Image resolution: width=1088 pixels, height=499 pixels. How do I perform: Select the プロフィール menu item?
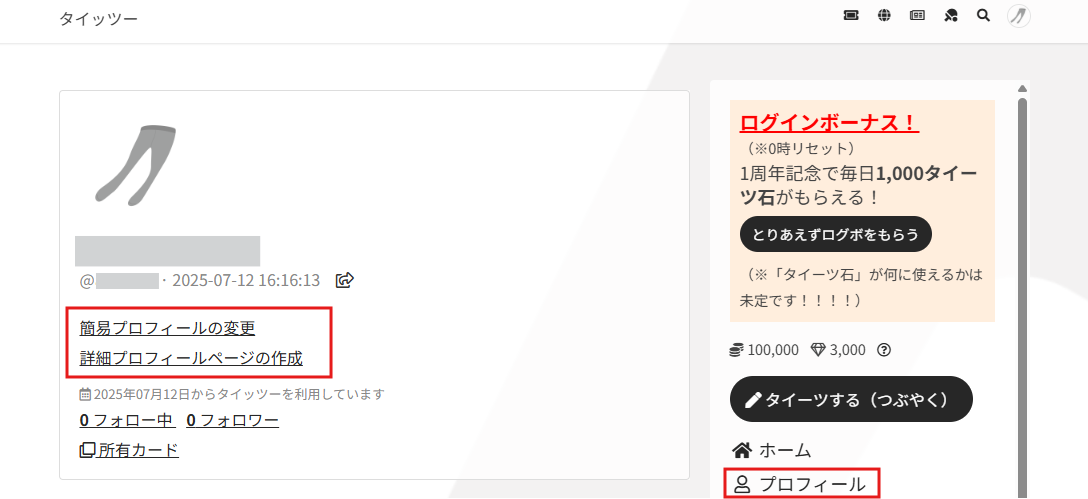[x=801, y=484]
